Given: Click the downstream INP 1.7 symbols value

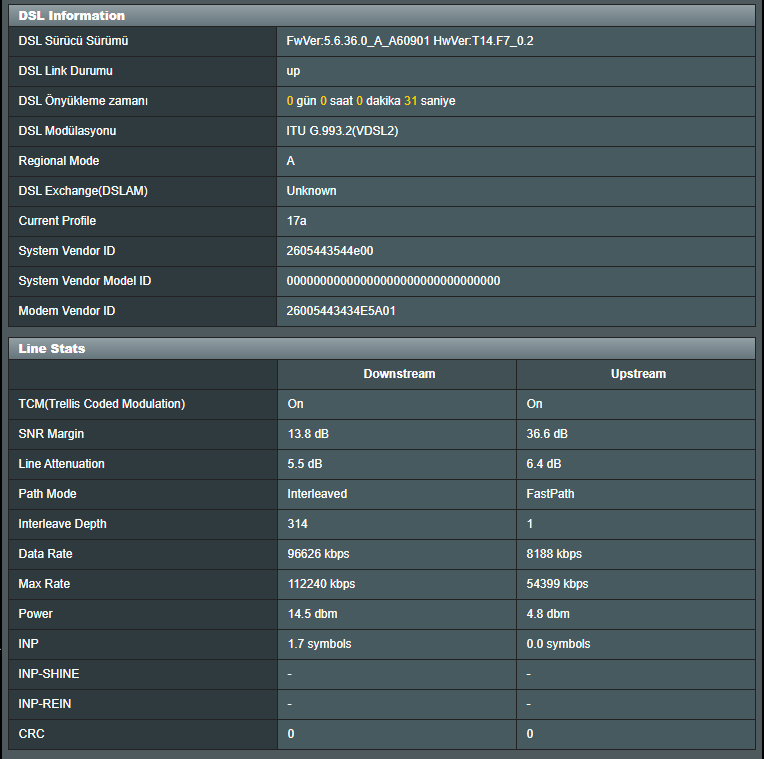Looking at the screenshot, I should (319, 644).
